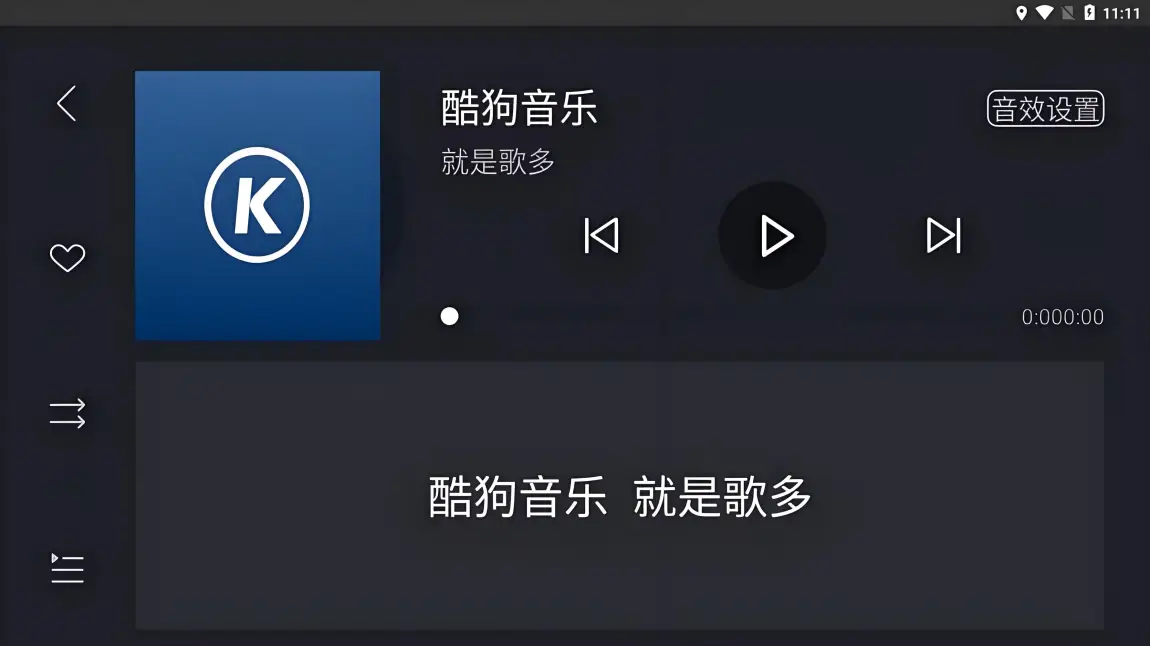Go back using the left arrow
The width and height of the screenshot is (1150, 646).
(x=67, y=103)
